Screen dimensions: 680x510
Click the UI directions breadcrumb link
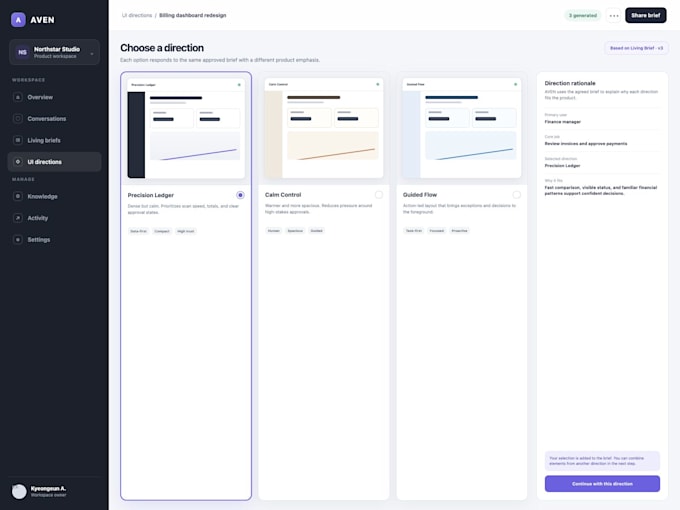pyautogui.click(x=137, y=15)
